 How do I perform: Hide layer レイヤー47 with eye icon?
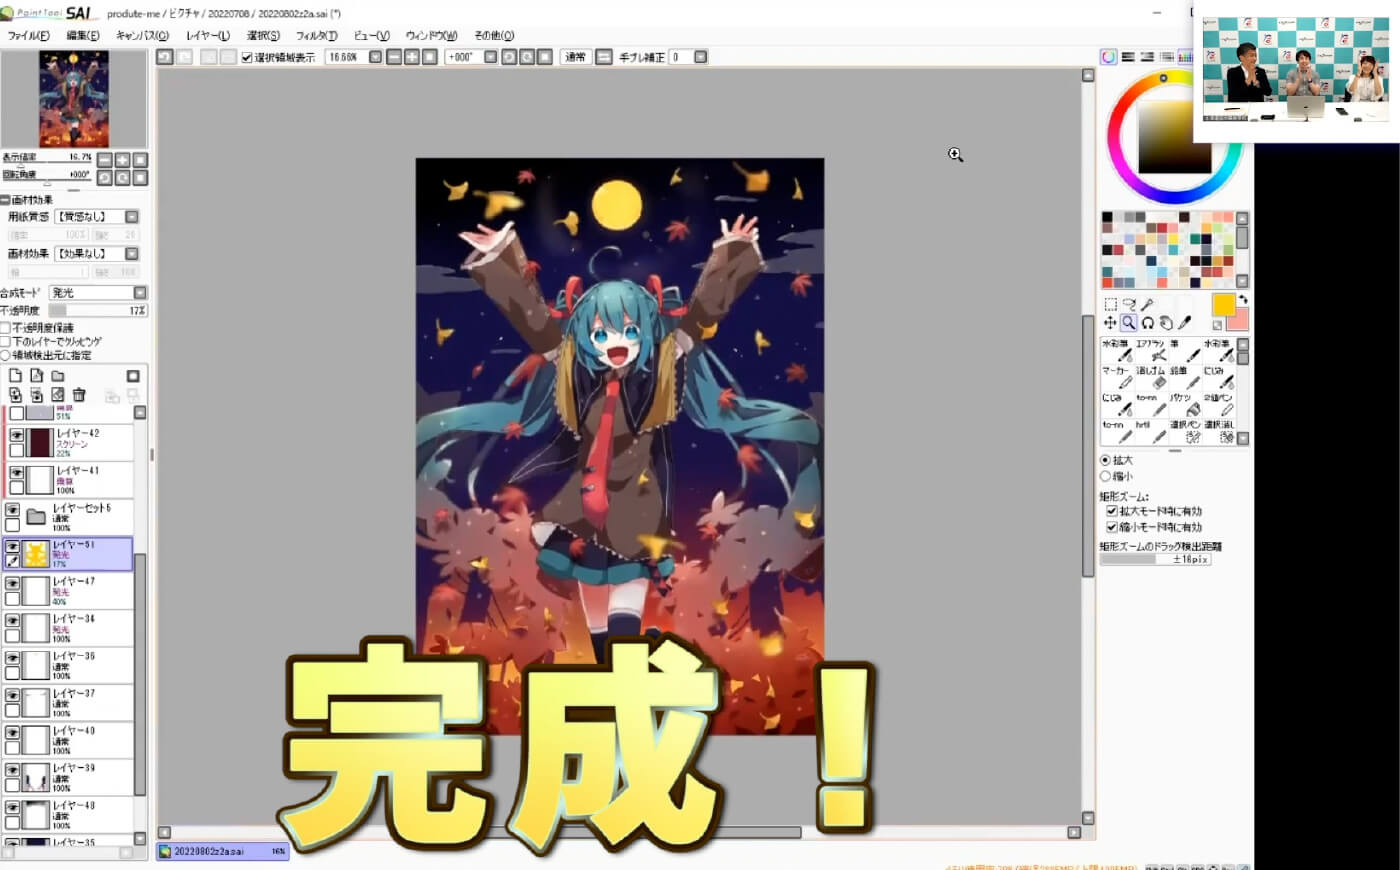click(x=12, y=584)
